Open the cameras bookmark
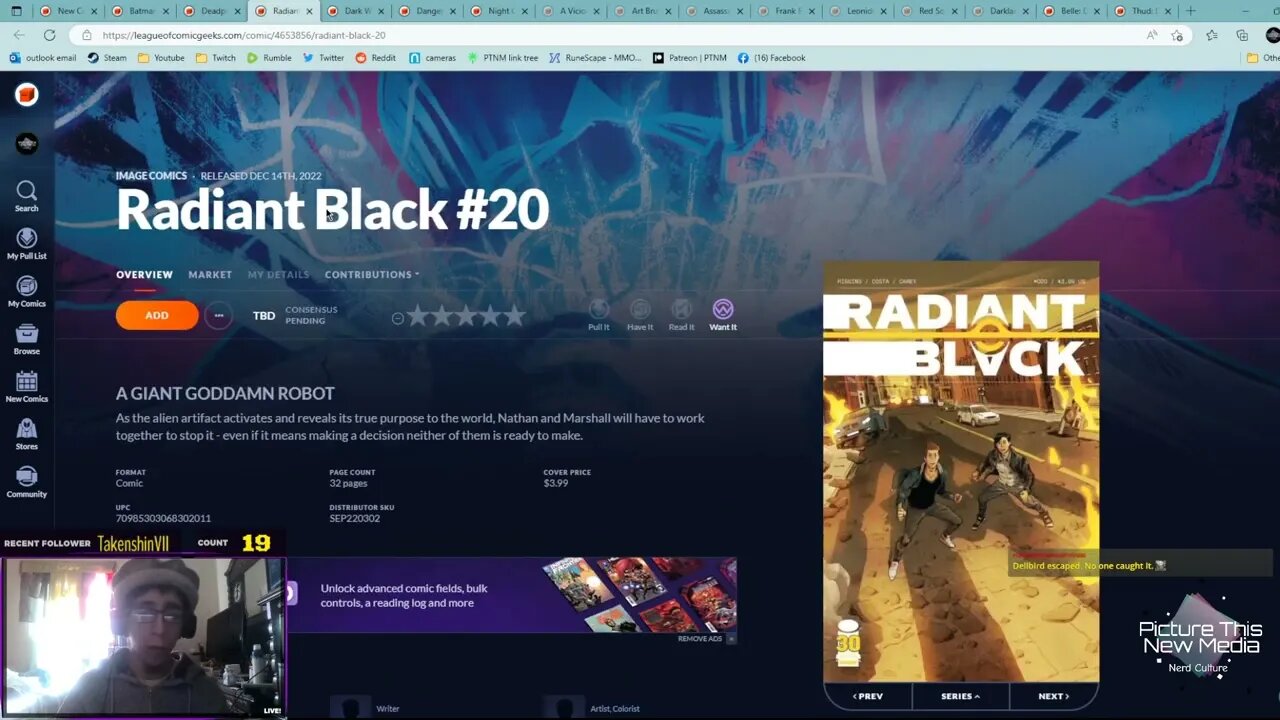The image size is (1280, 720). 432,58
